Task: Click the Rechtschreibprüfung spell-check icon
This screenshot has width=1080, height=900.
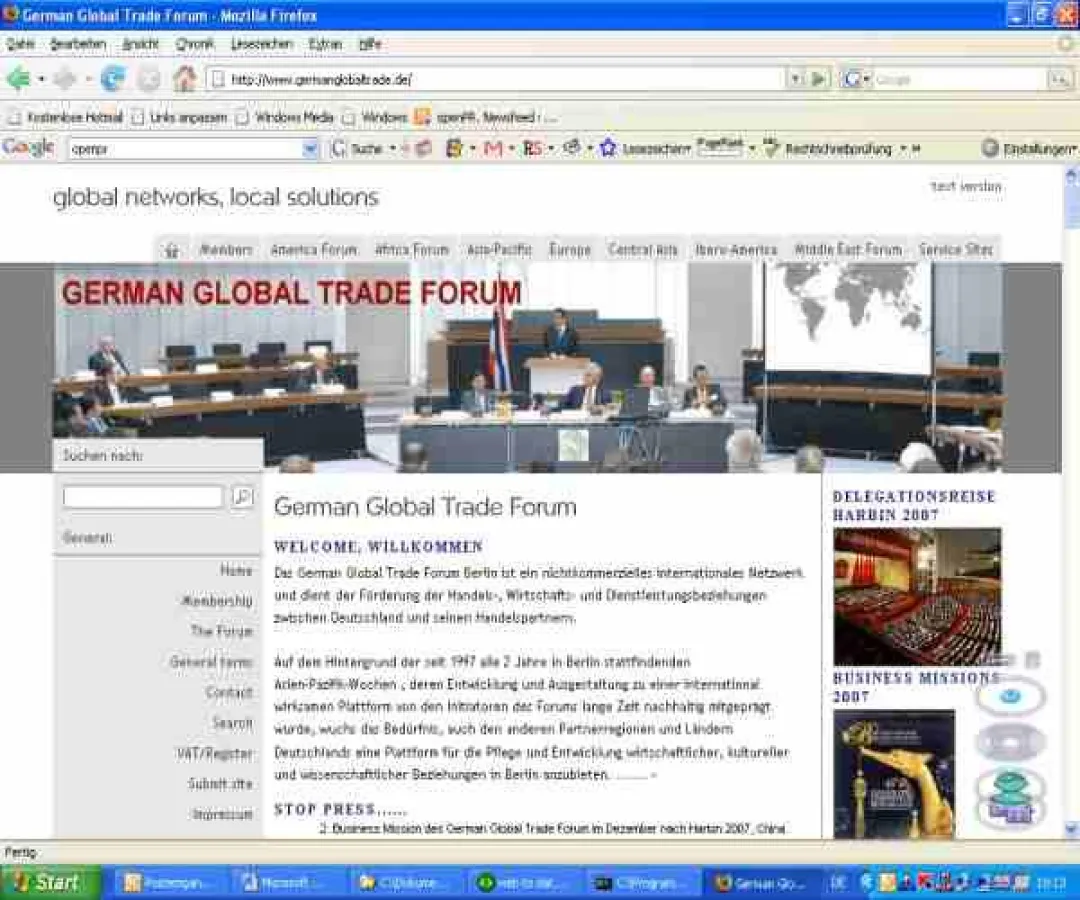Action: [x=770, y=147]
